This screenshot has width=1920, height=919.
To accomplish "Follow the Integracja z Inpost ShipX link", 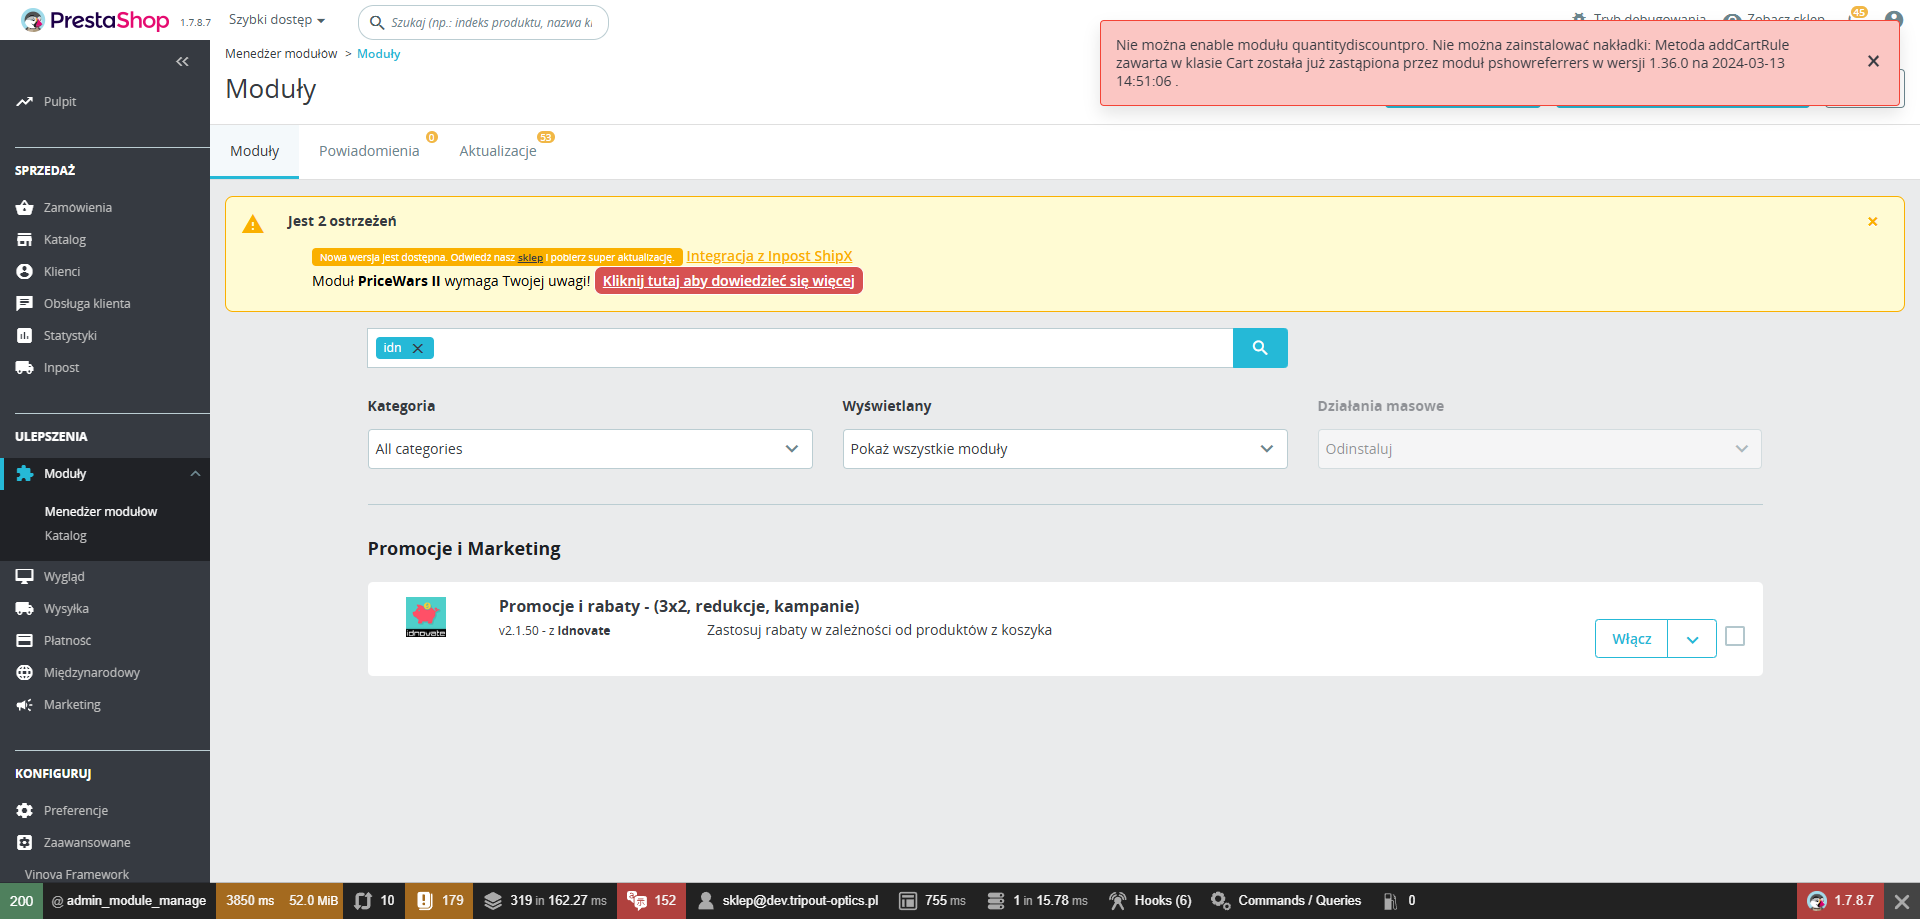I will [x=769, y=256].
